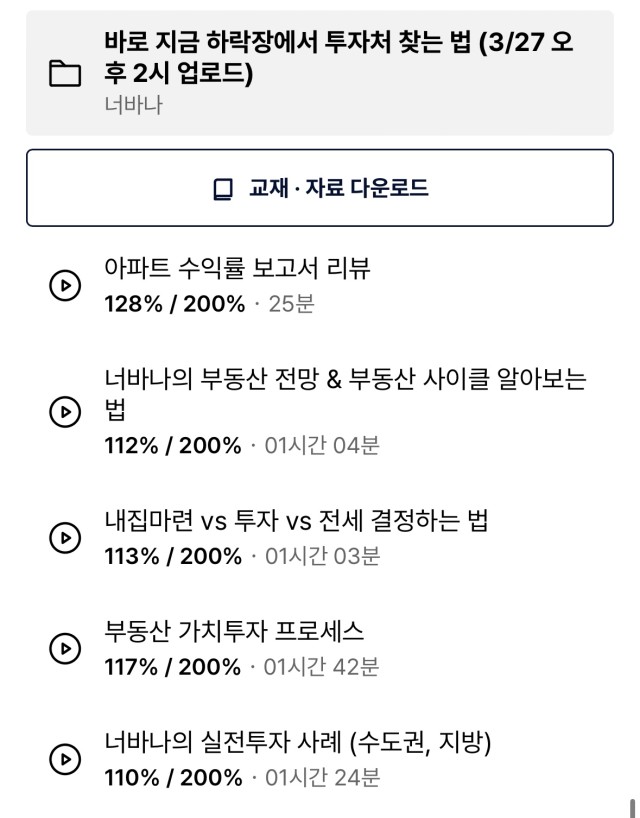Click the 01시간 24분 duration label
This screenshot has width=640, height=818.
pyautogui.click(x=322, y=777)
